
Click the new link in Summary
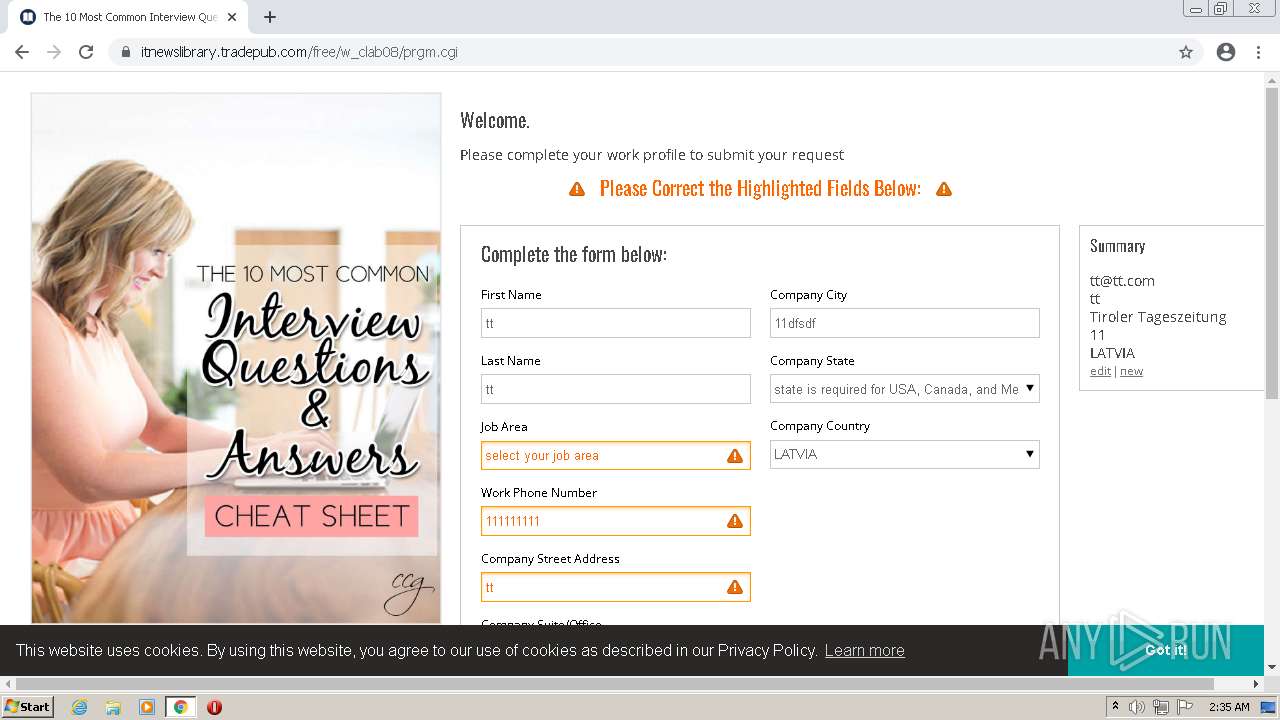1131,371
